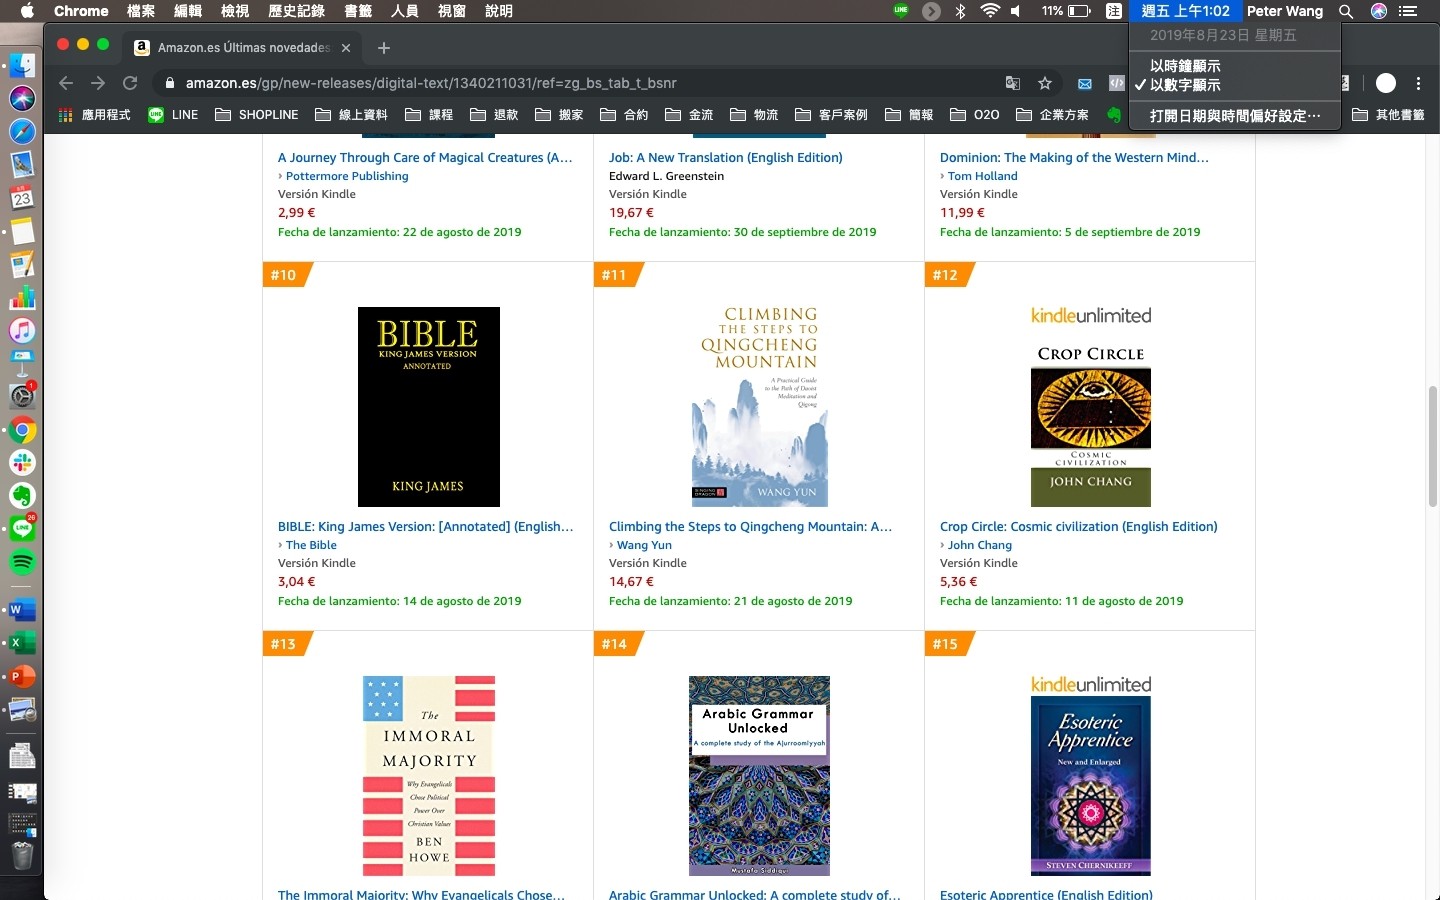Screen dimensions: 1440x900
Task: Click the browser forward arrow
Action: (x=98, y=83)
